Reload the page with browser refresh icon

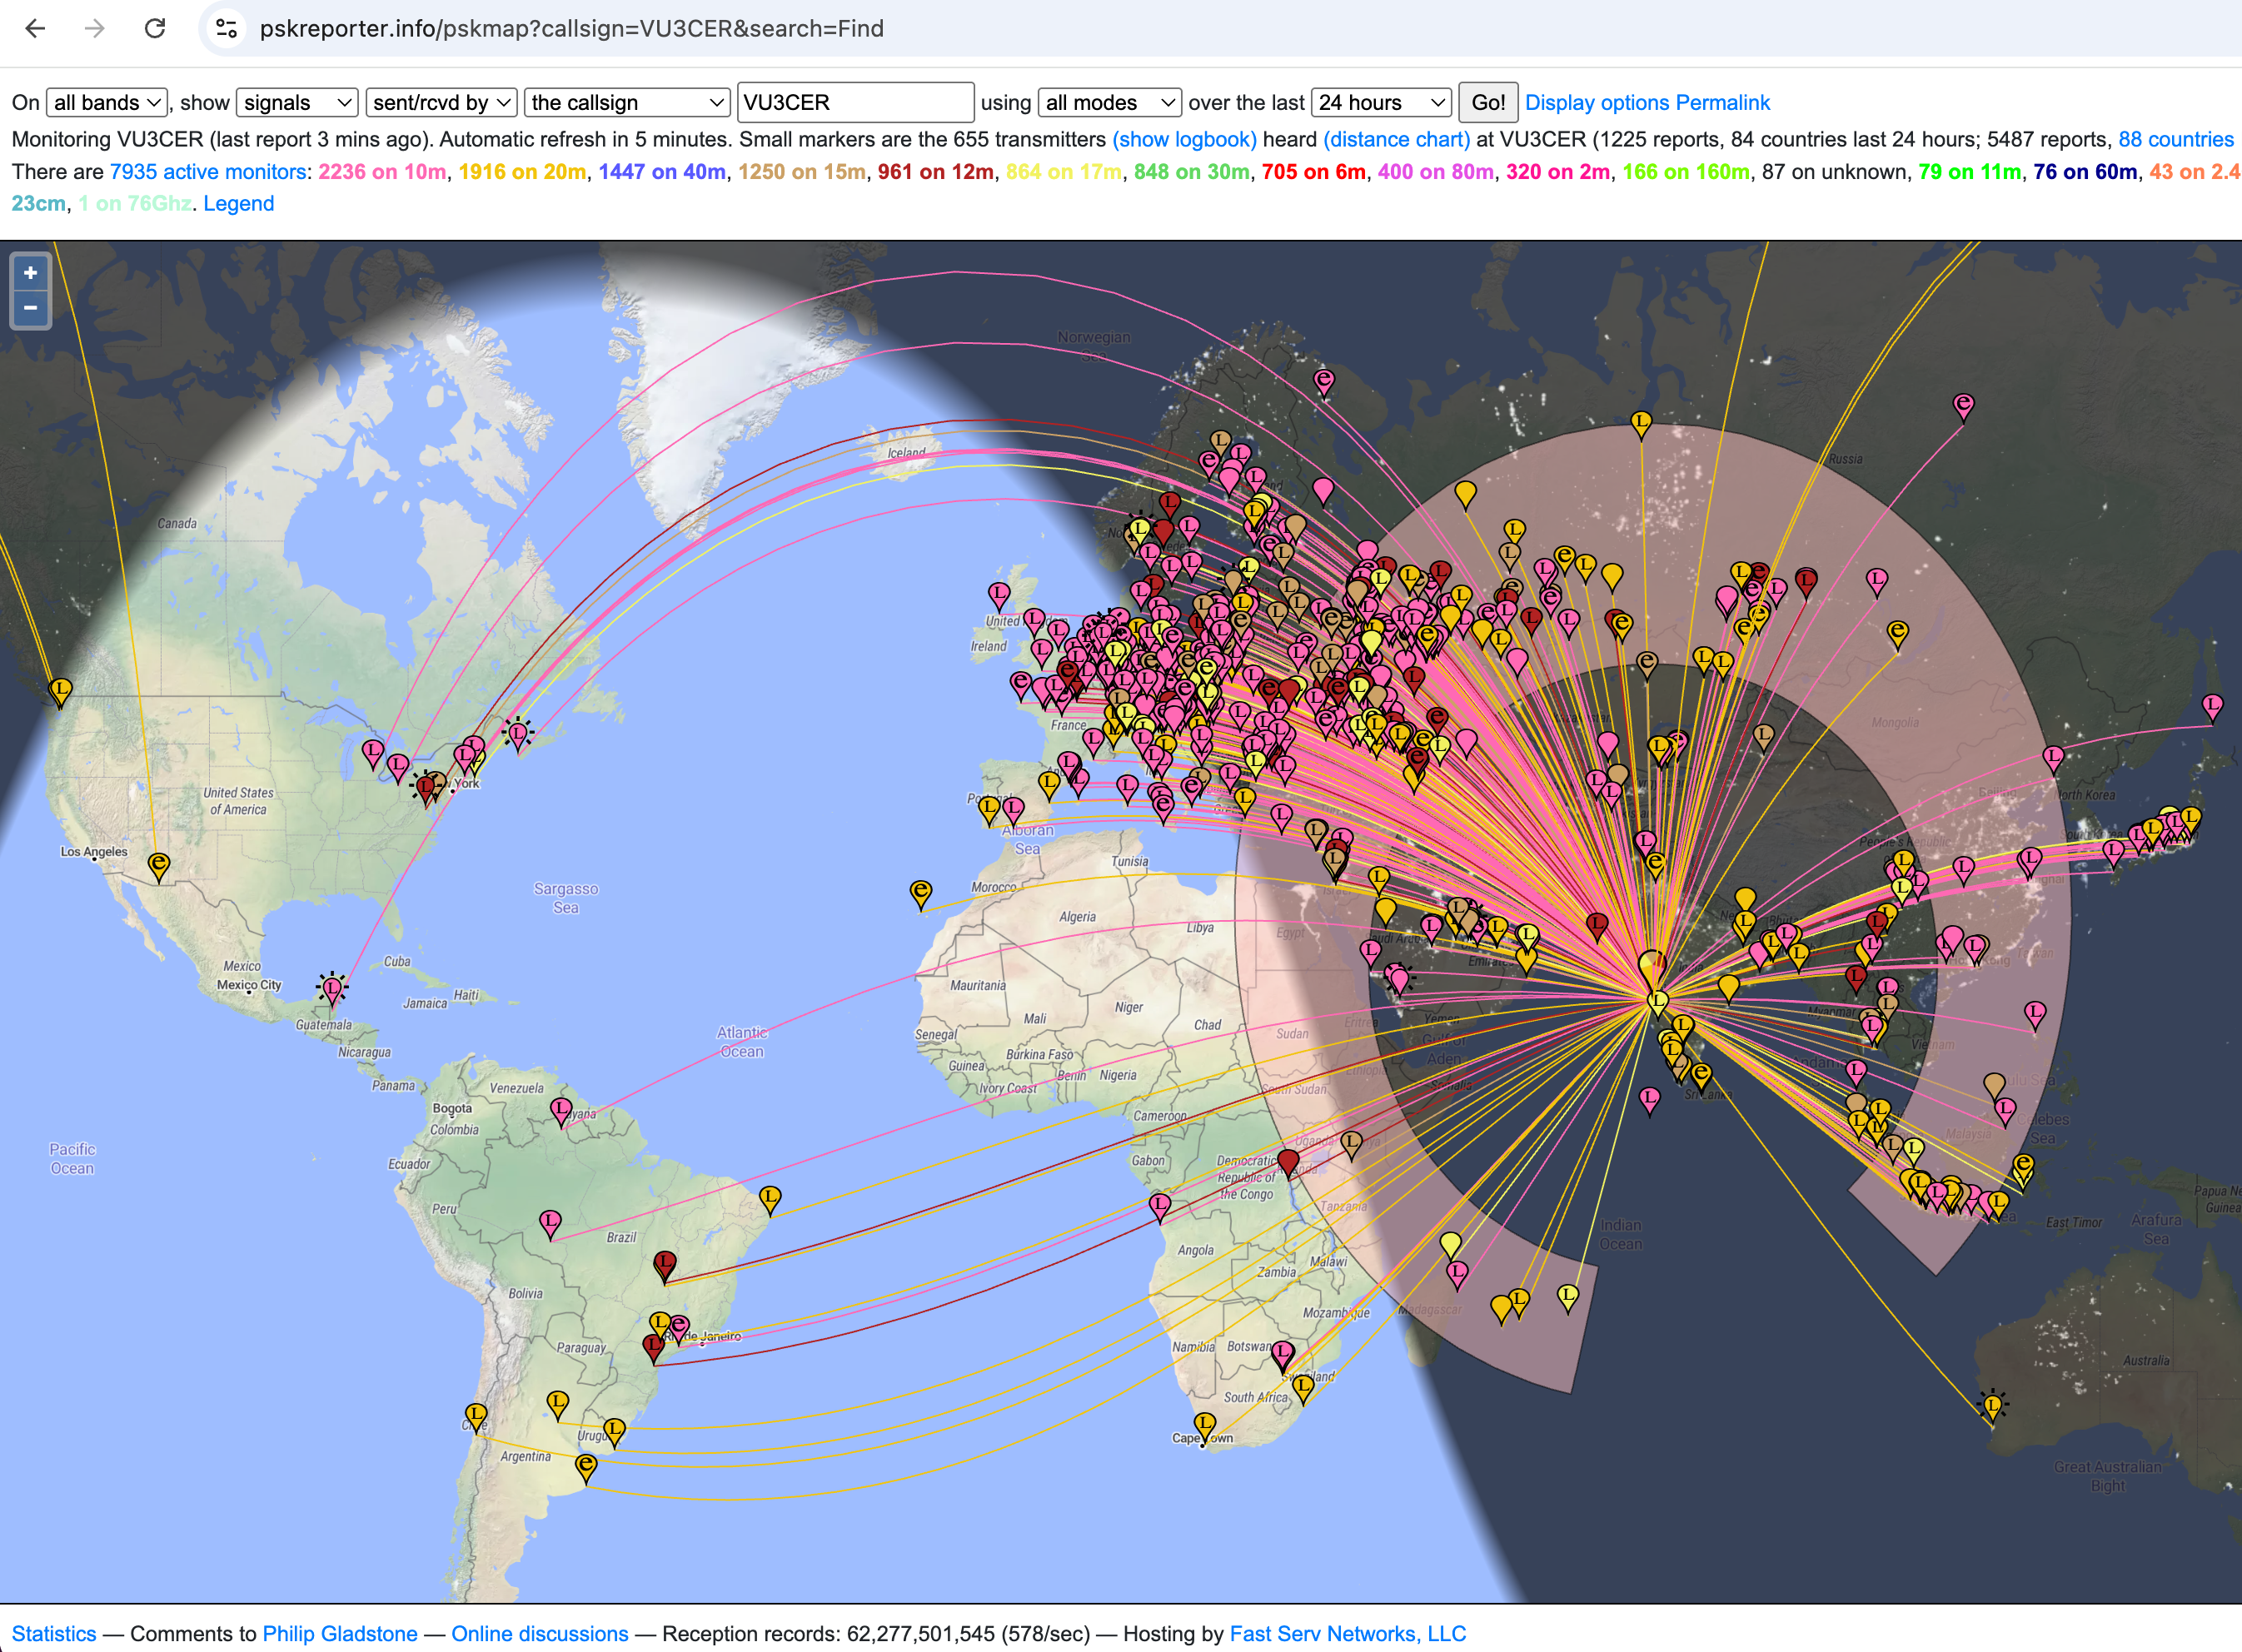(155, 28)
